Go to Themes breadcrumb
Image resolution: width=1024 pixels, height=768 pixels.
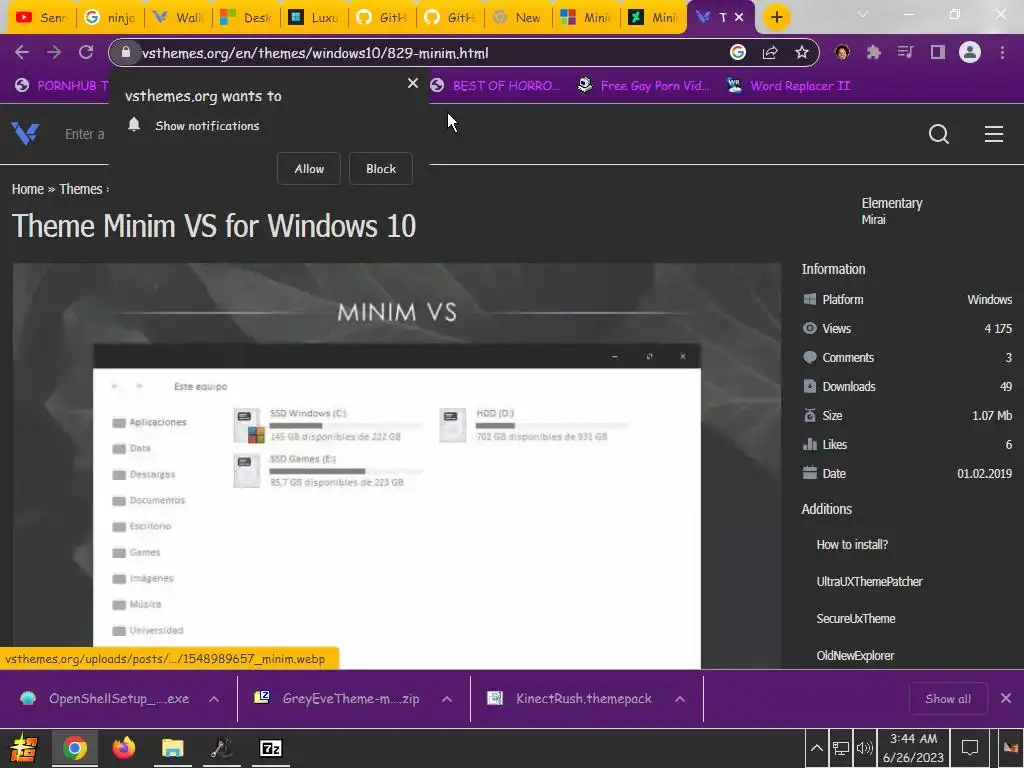point(81,189)
